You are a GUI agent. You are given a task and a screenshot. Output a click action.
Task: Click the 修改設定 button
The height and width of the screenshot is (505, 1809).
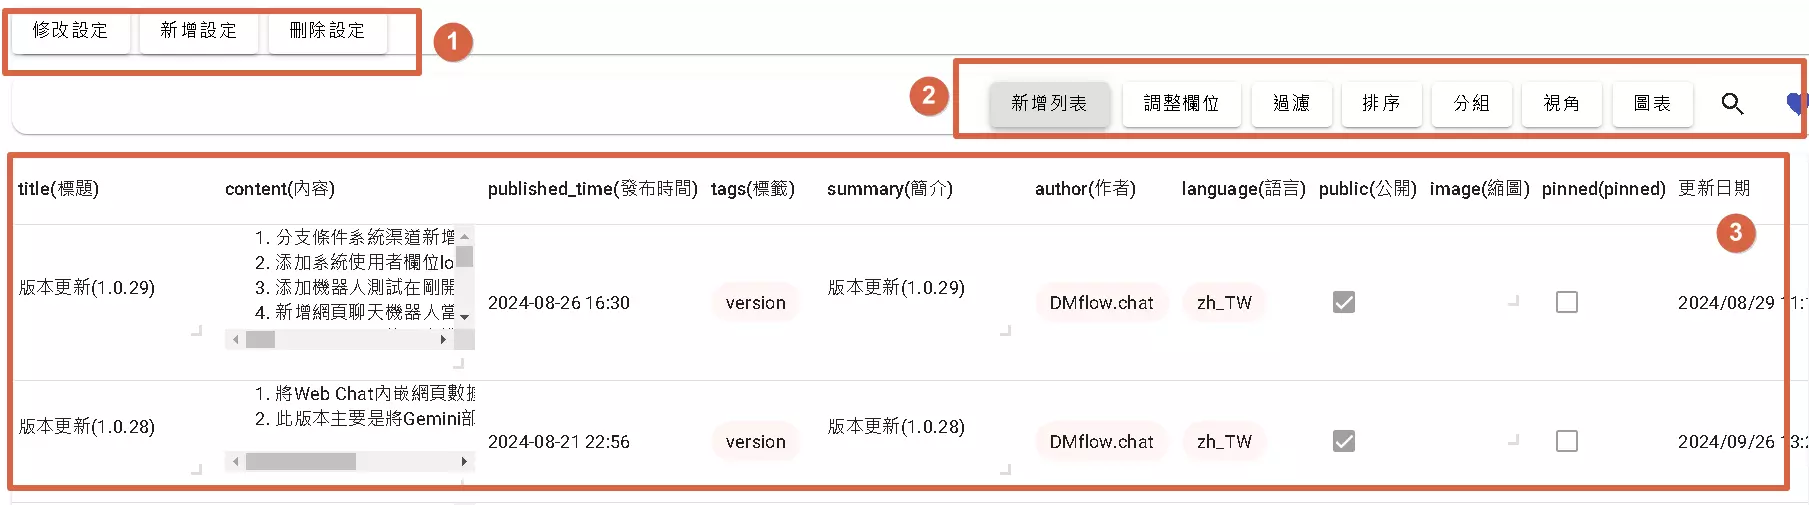tap(70, 31)
